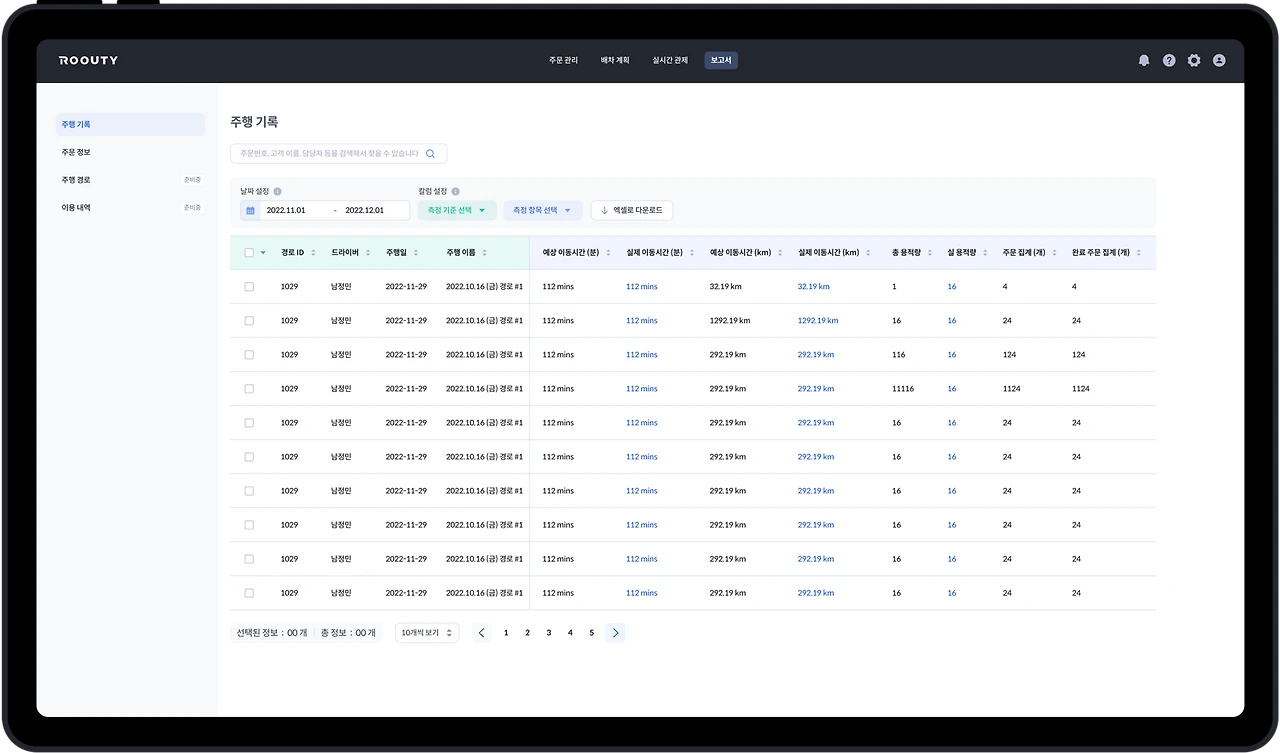The width and height of the screenshot is (1280, 753).
Task: Go to page 5
Action: (x=591, y=633)
